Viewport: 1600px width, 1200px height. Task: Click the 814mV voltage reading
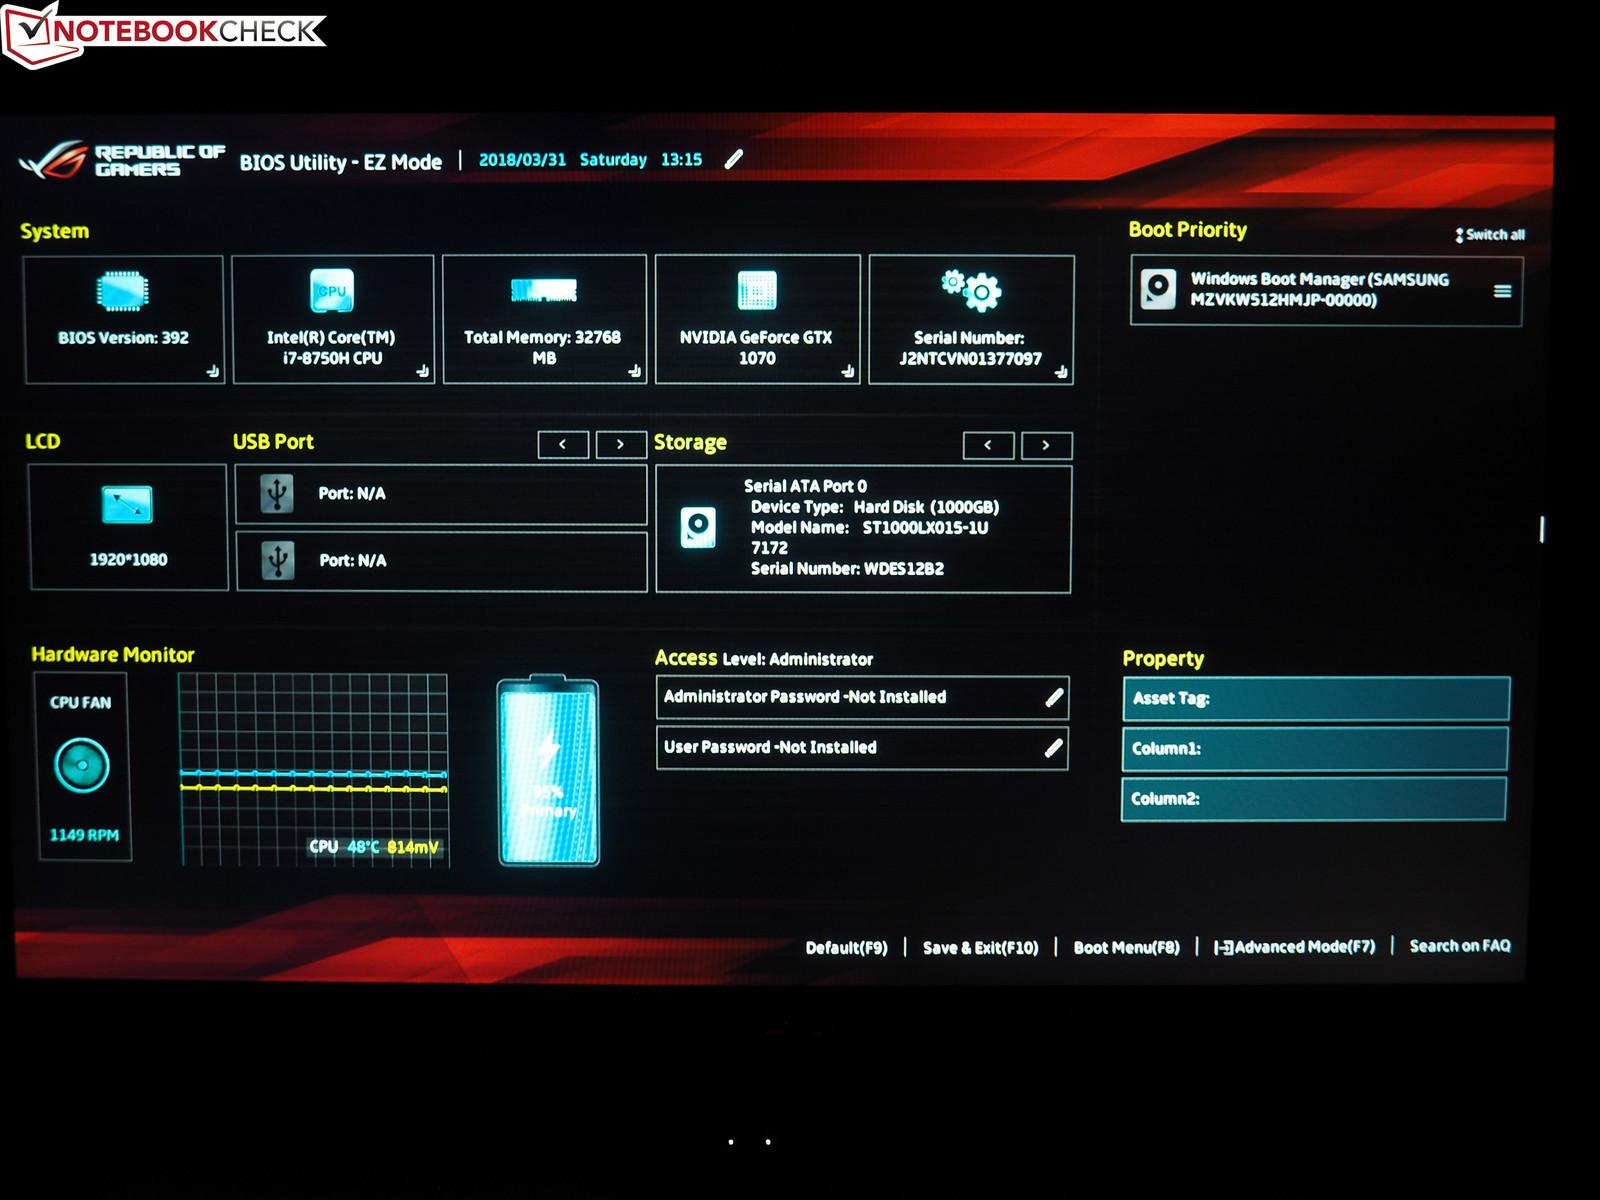413,847
